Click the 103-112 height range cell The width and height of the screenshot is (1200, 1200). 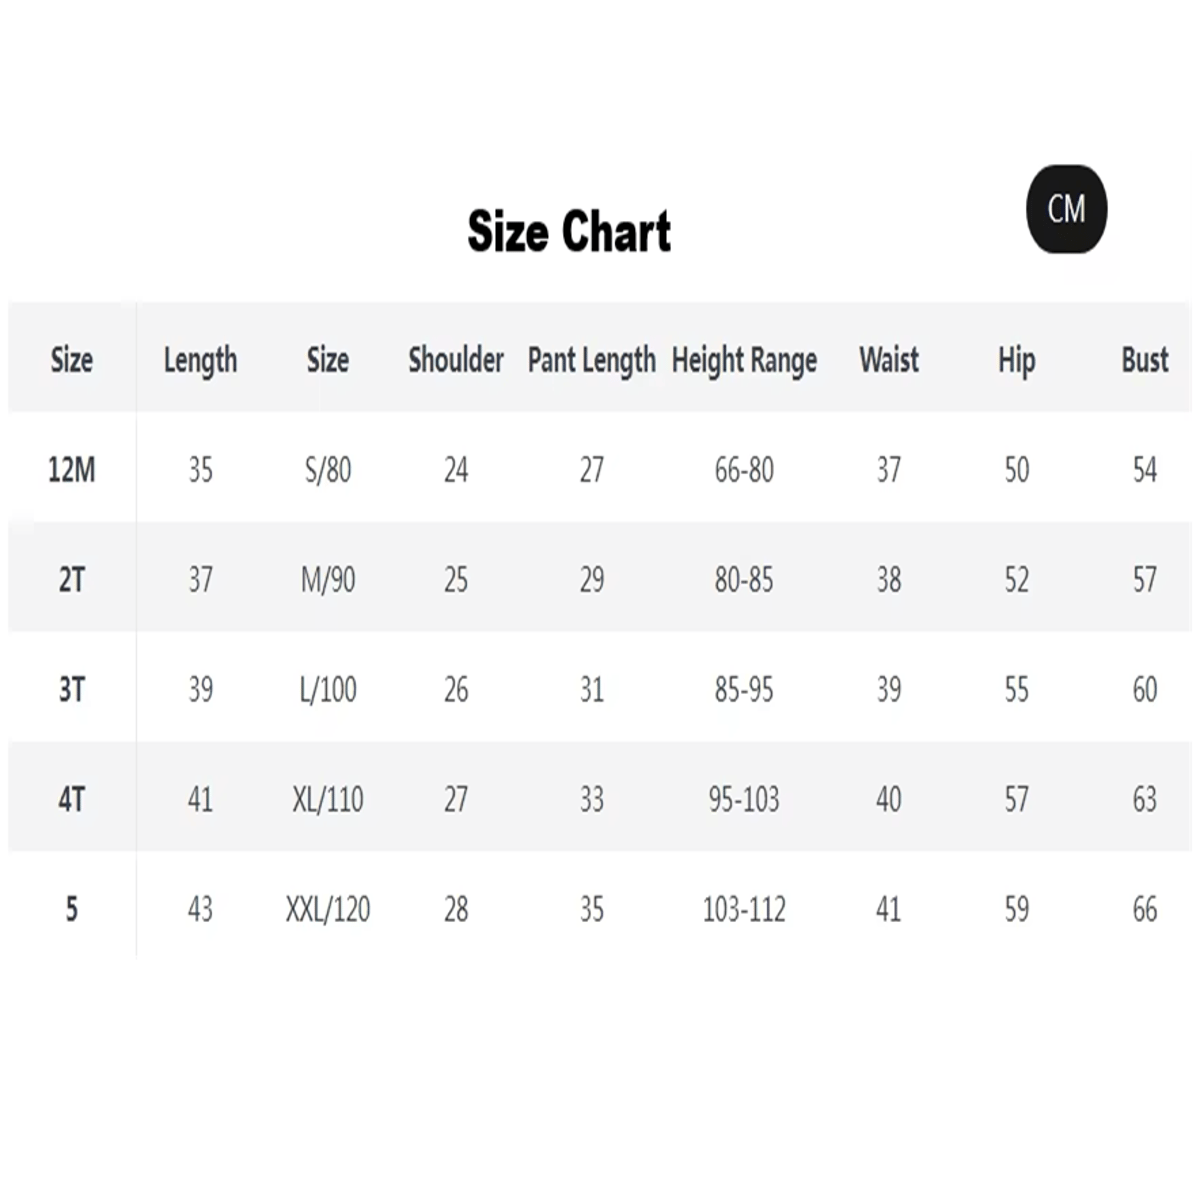click(x=744, y=909)
